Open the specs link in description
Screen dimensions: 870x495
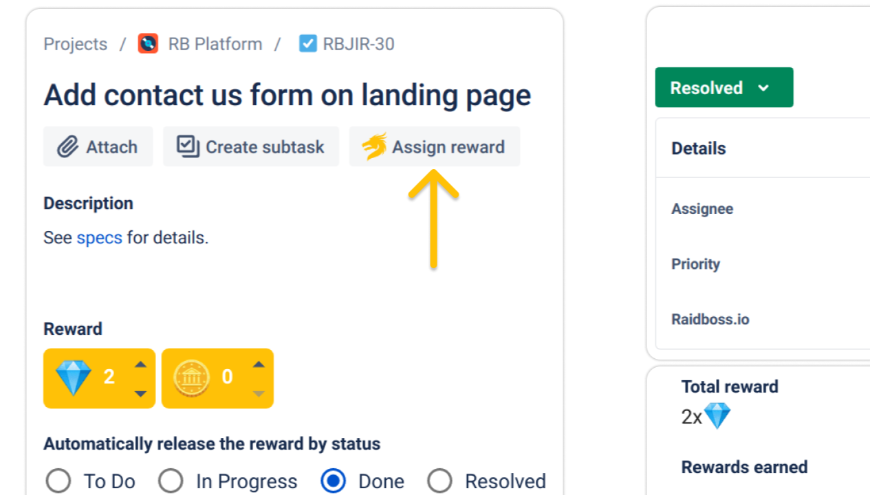(99, 238)
